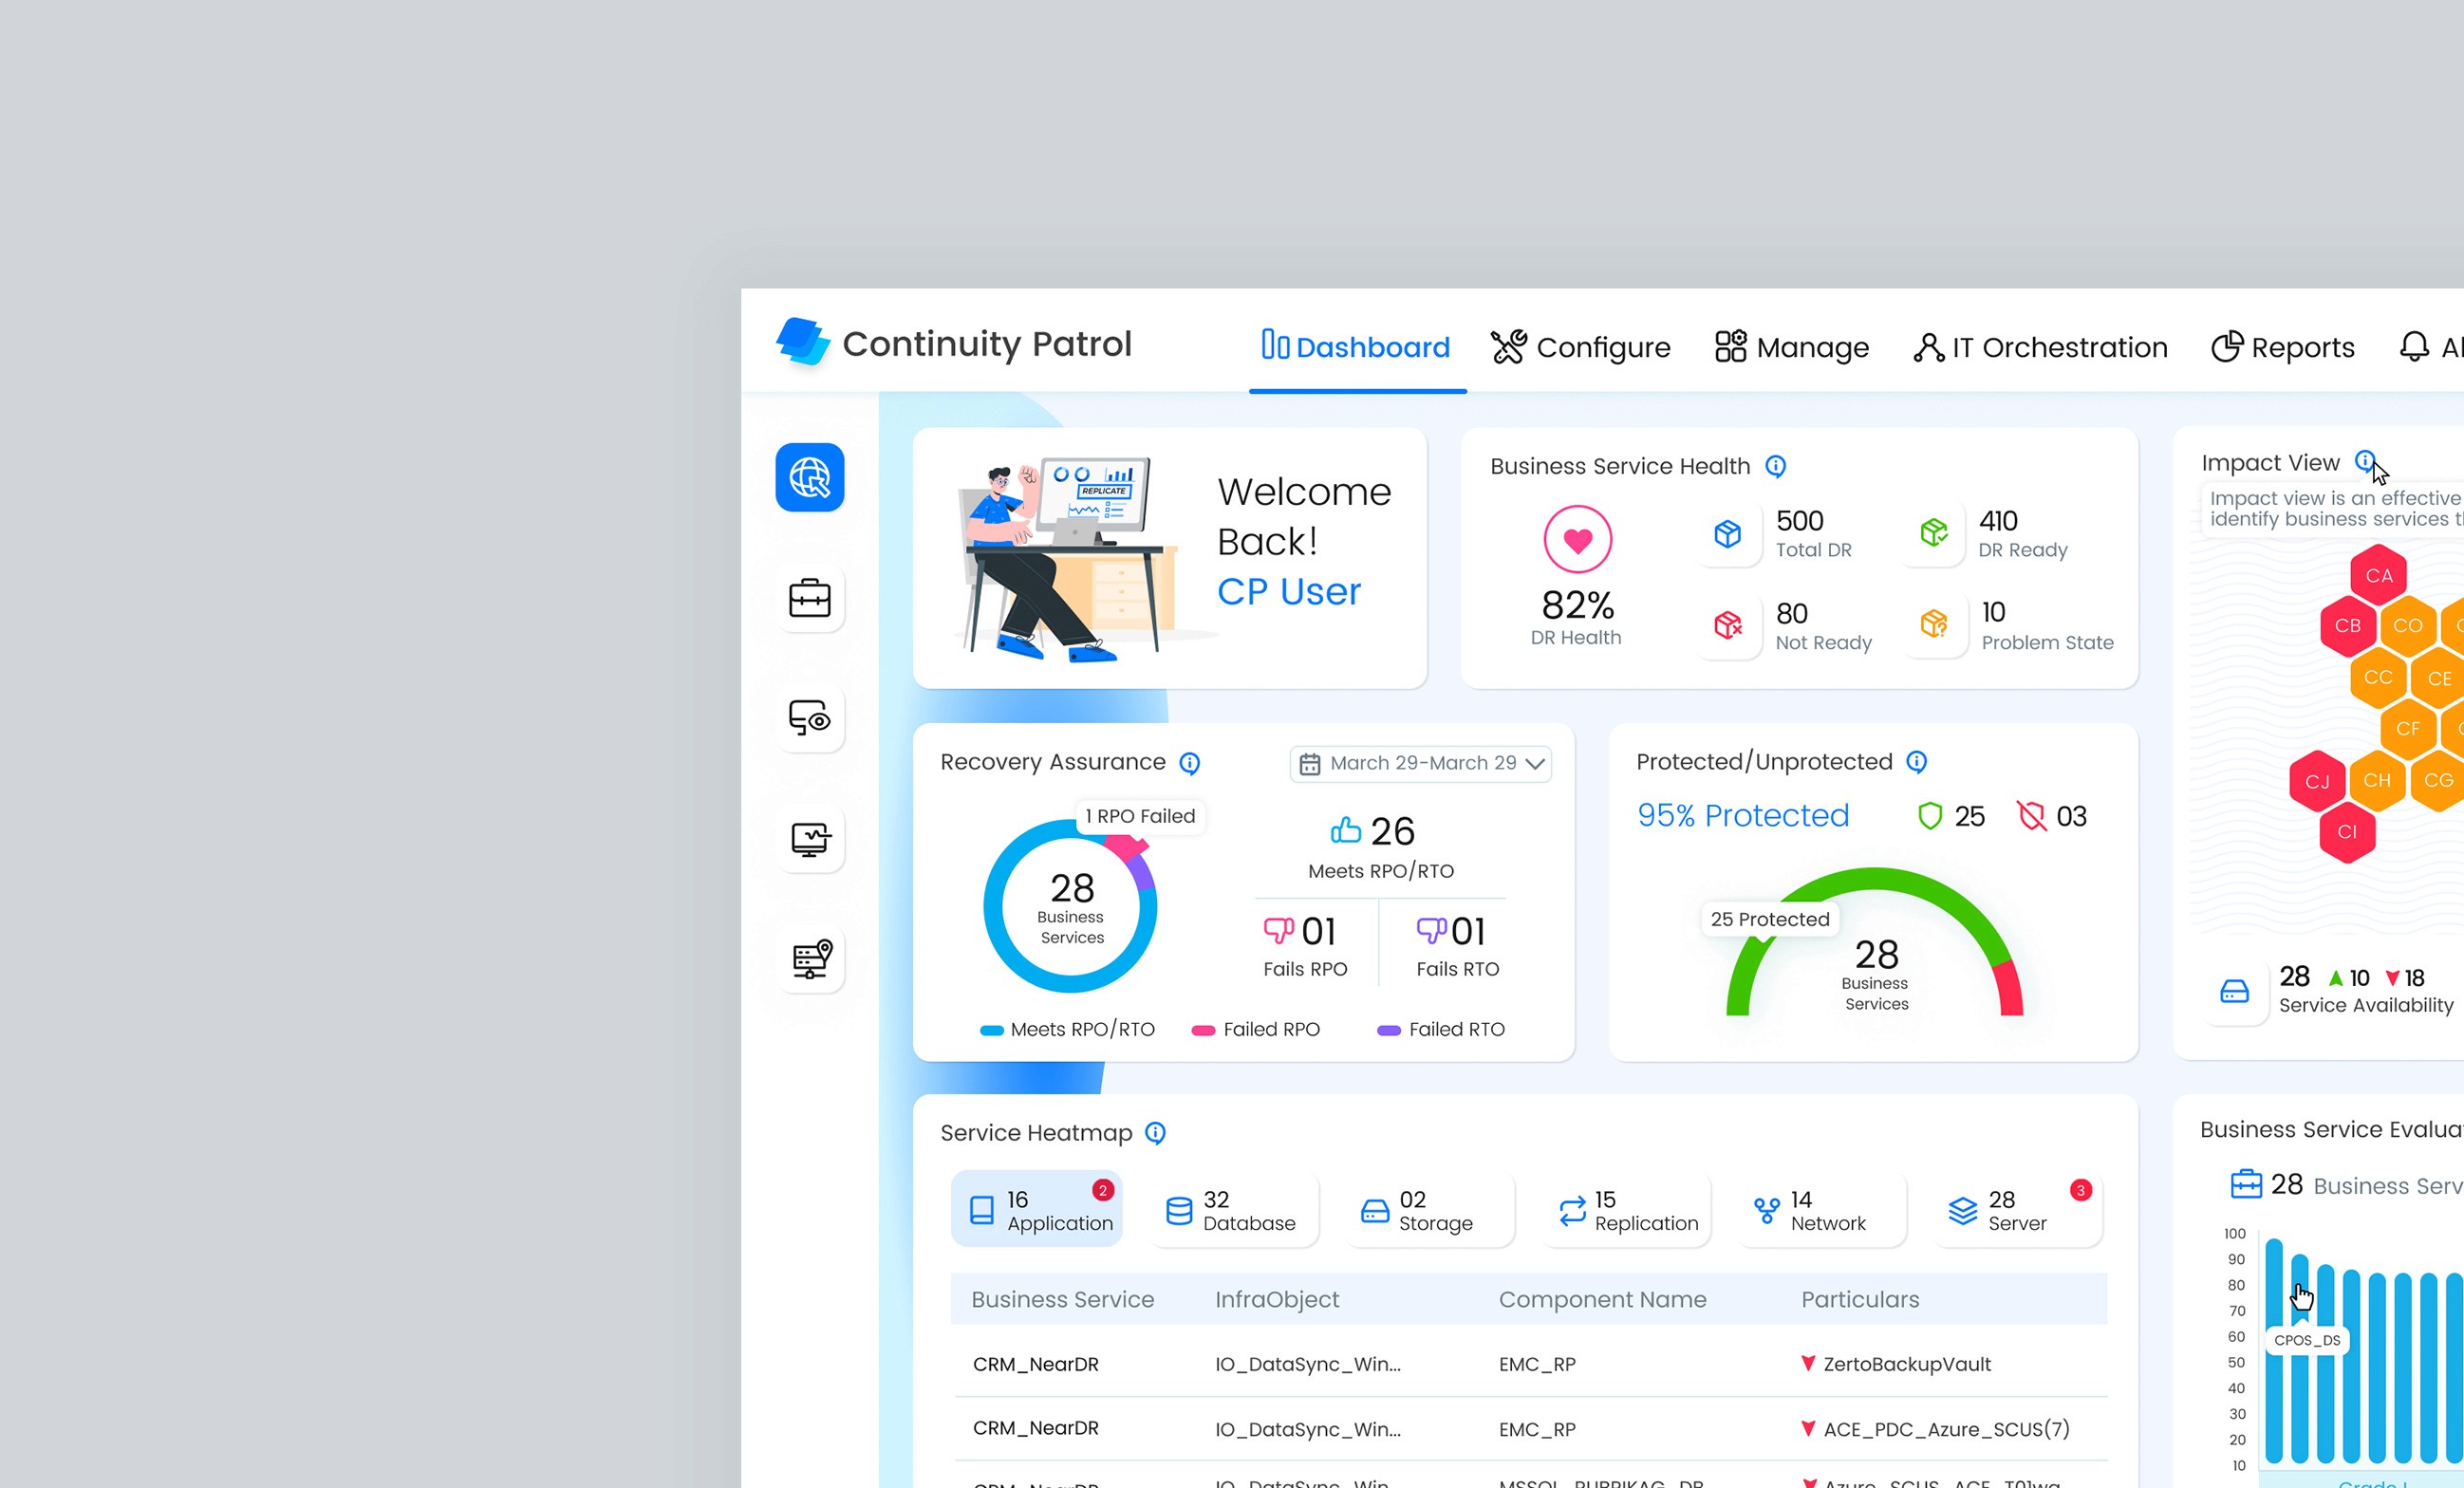Go to IT Orchestration tab
The image size is (2464, 1488).
click(x=2040, y=347)
